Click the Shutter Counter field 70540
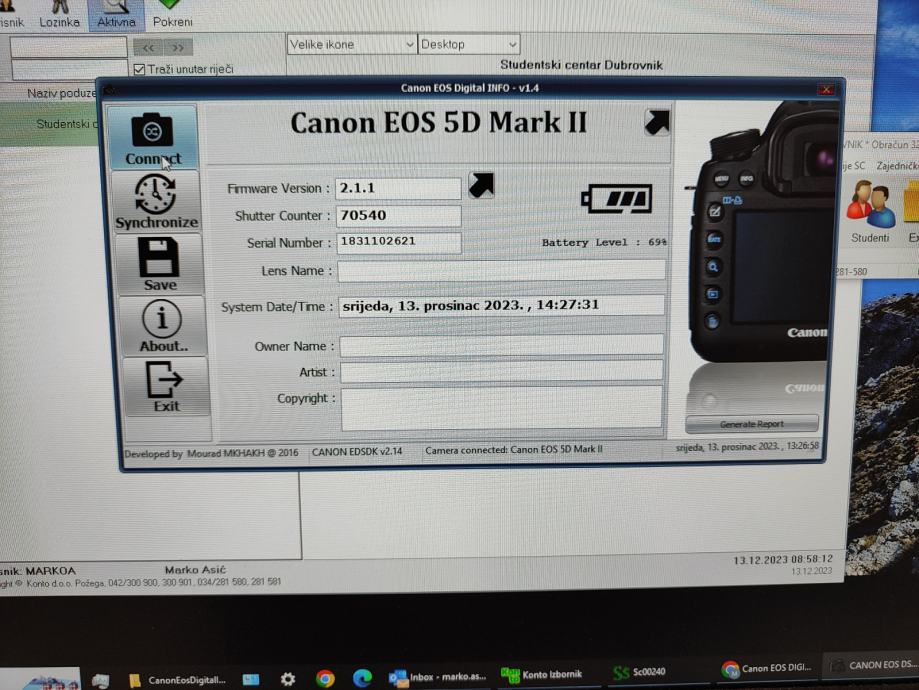The height and width of the screenshot is (690, 919). [399, 216]
